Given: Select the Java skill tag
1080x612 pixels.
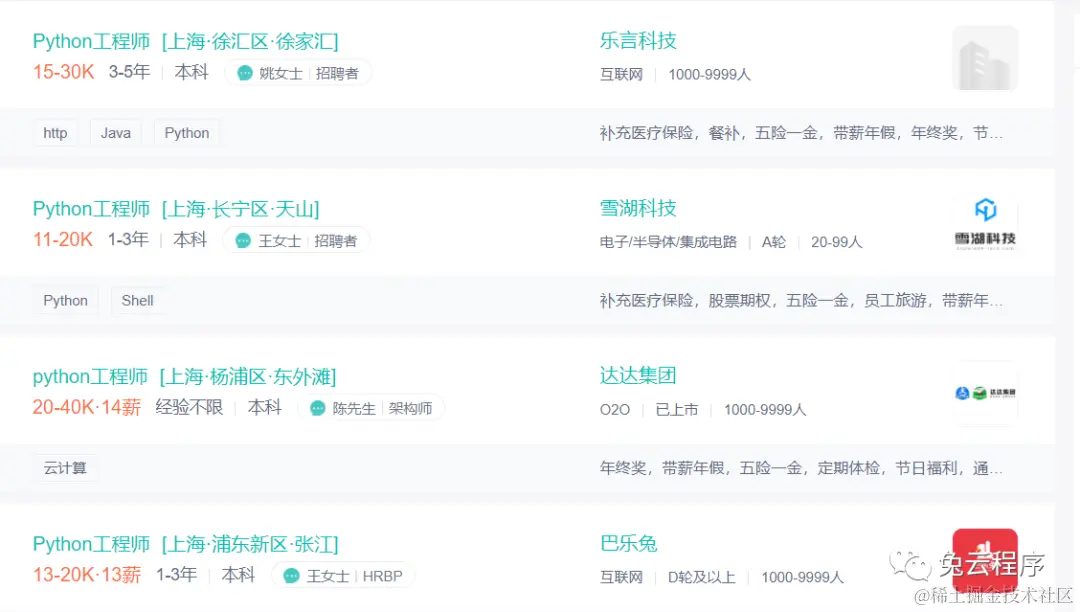Looking at the screenshot, I should [x=116, y=133].
